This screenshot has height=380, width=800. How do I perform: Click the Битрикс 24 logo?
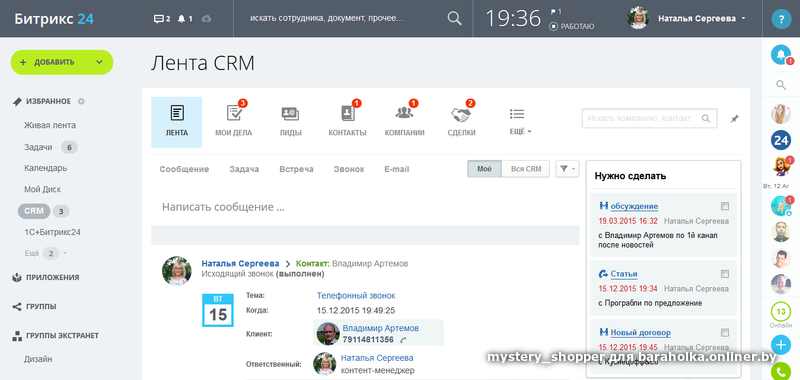pyautogui.click(x=54, y=19)
